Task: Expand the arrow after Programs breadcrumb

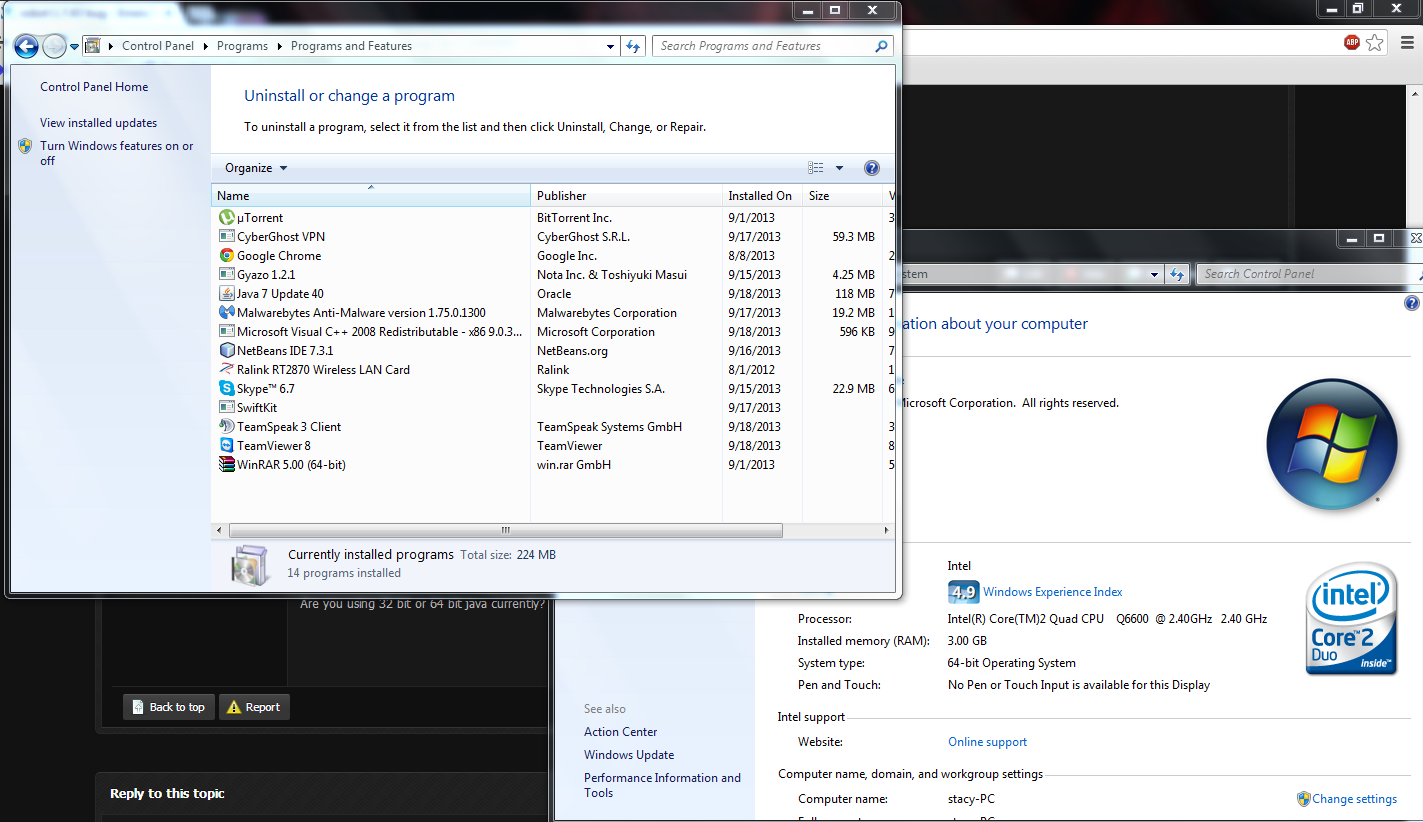Action: [280, 46]
